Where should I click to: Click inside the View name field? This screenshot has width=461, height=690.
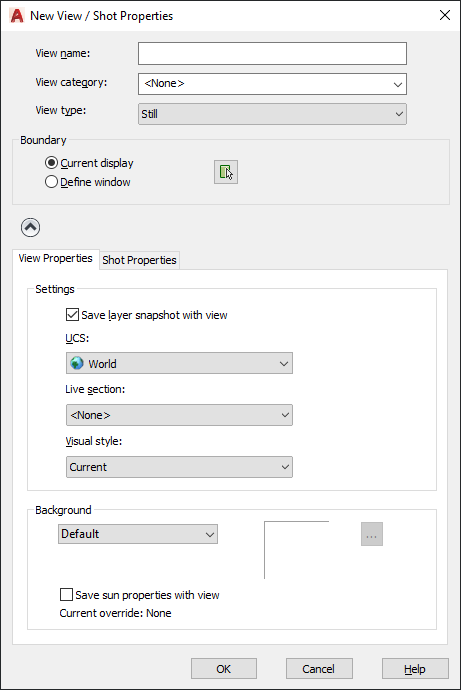[272, 54]
